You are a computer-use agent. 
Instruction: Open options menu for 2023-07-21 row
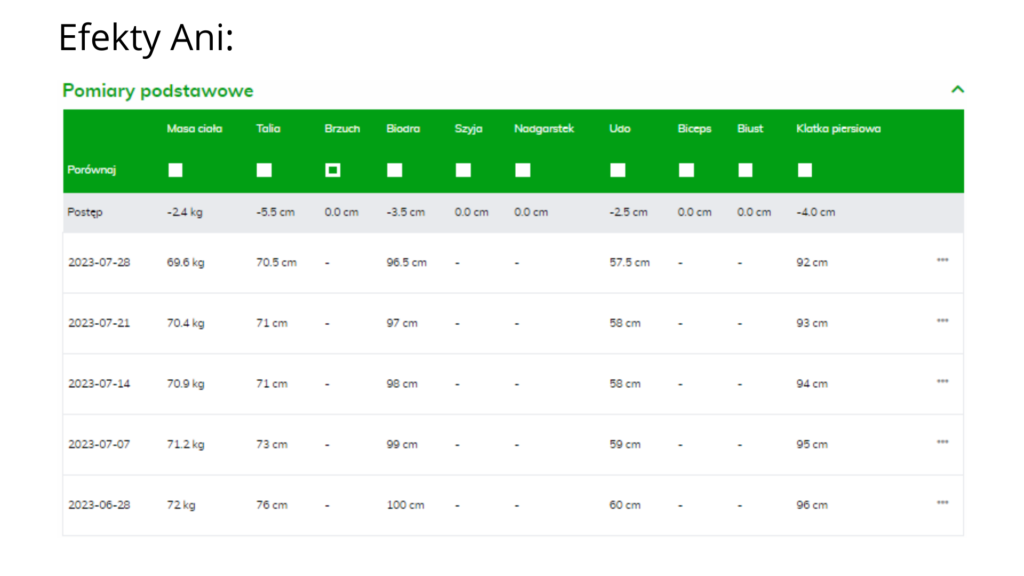(x=942, y=322)
